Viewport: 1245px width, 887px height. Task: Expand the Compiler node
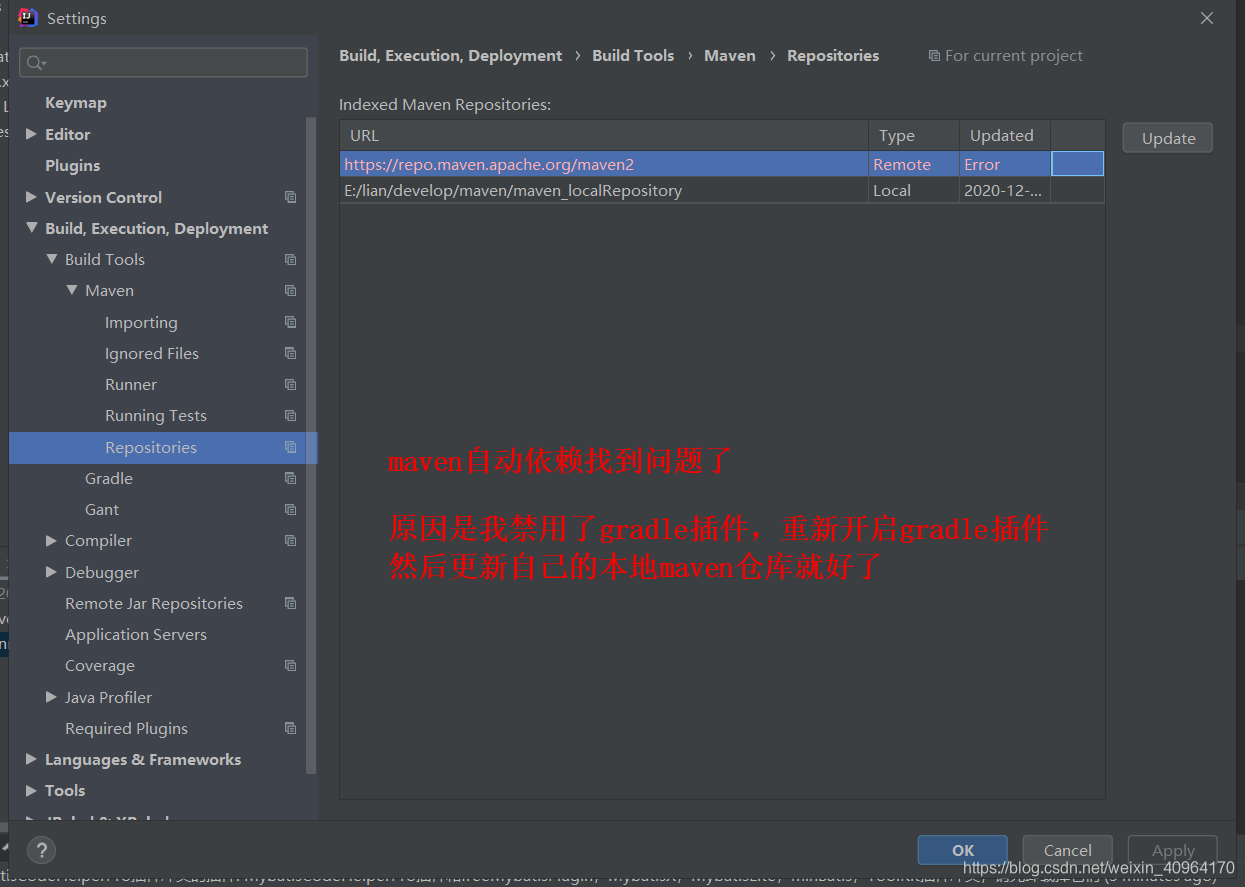pyautogui.click(x=51, y=540)
